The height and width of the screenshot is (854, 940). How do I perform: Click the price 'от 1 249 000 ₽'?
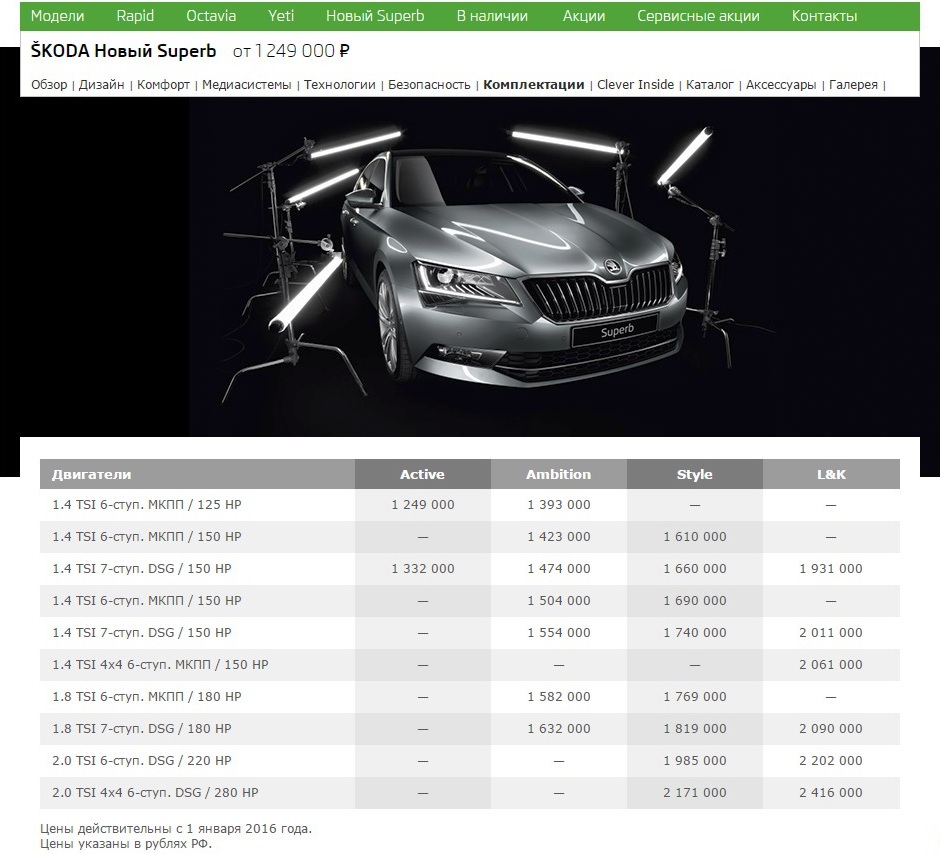click(291, 51)
